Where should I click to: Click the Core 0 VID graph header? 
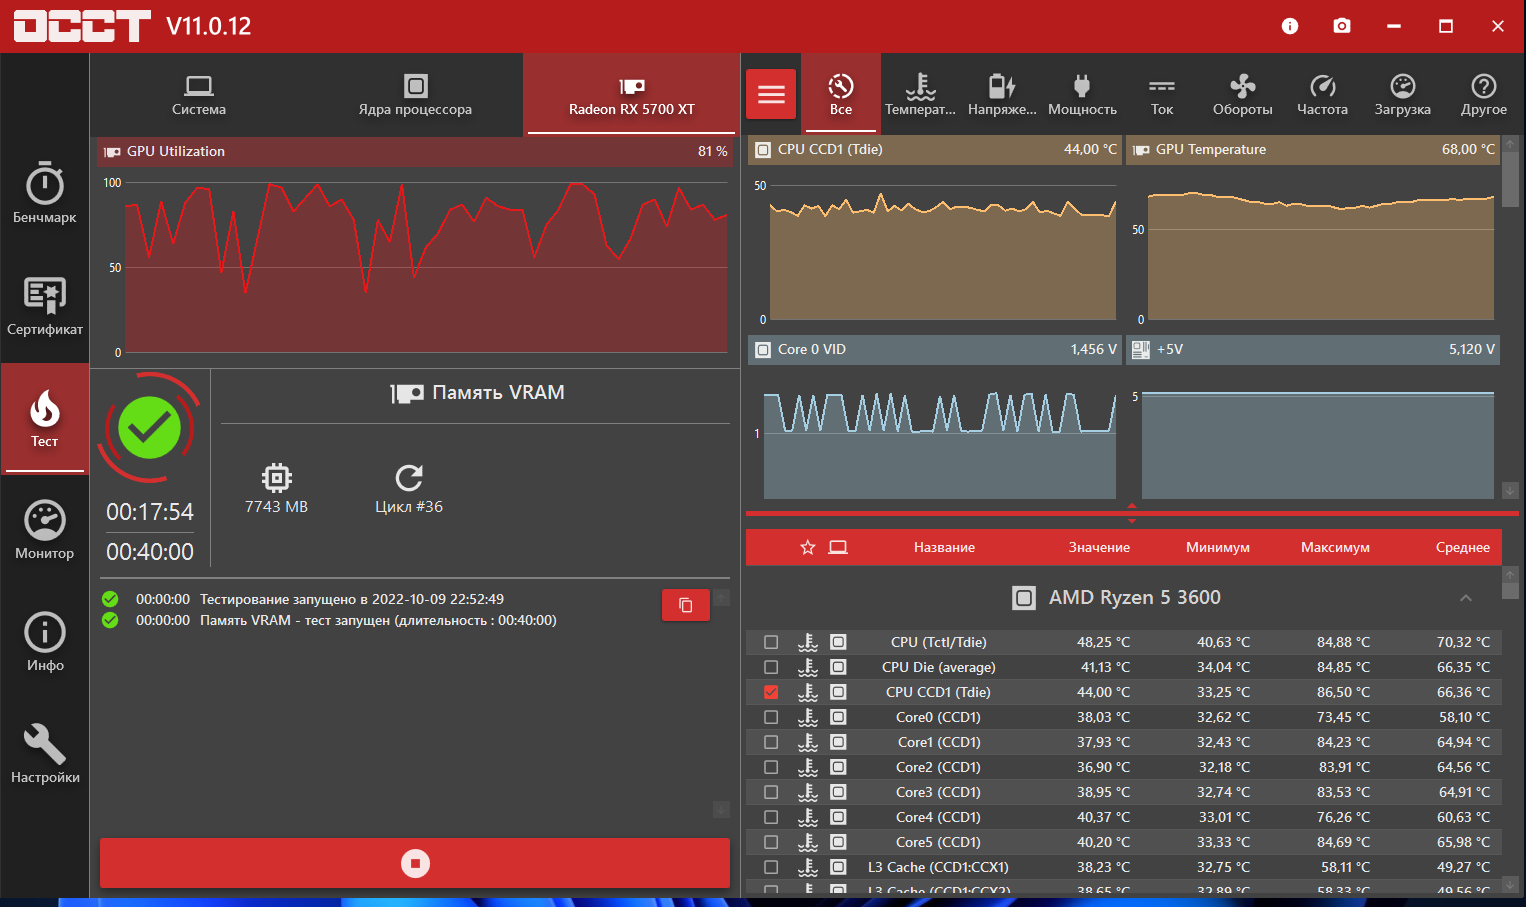click(935, 349)
